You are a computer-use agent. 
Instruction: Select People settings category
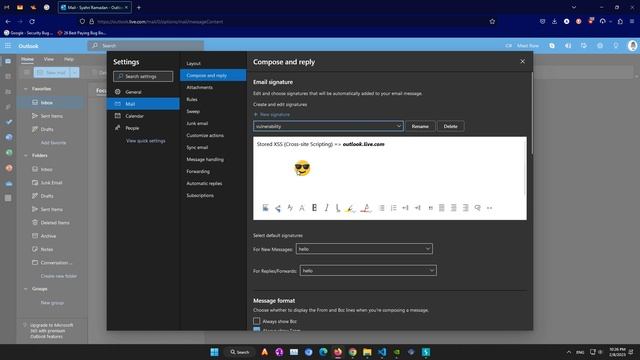[x=143, y=128]
